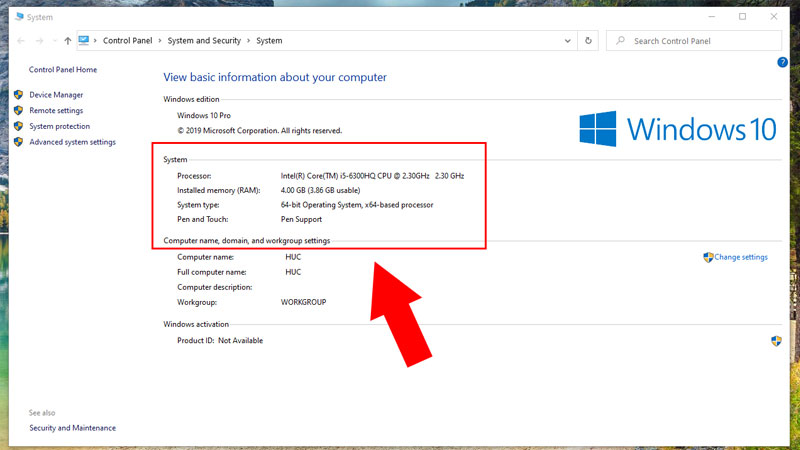This screenshot has height=450, width=800.
Task: Select the System and Security breadcrumb
Action: [205, 41]
